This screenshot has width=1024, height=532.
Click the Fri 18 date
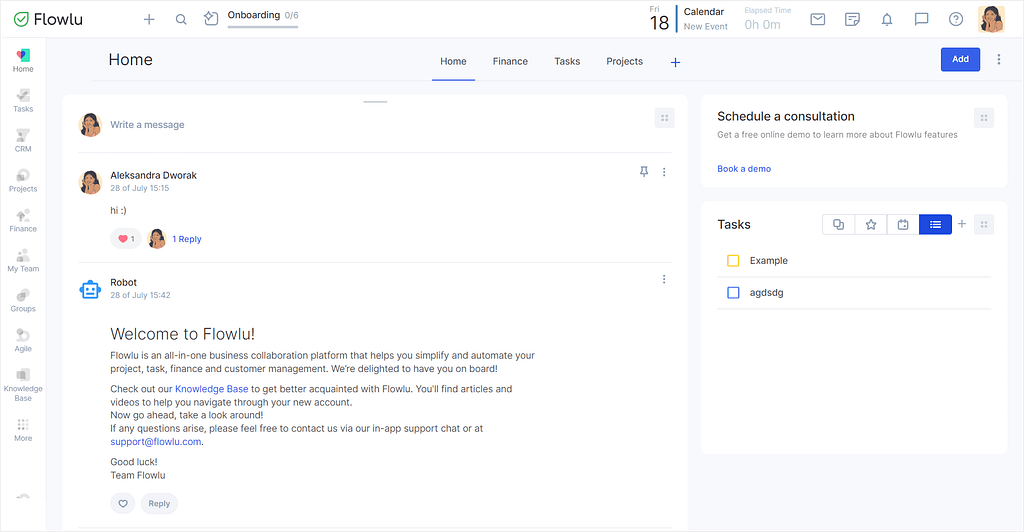point(659,18)
